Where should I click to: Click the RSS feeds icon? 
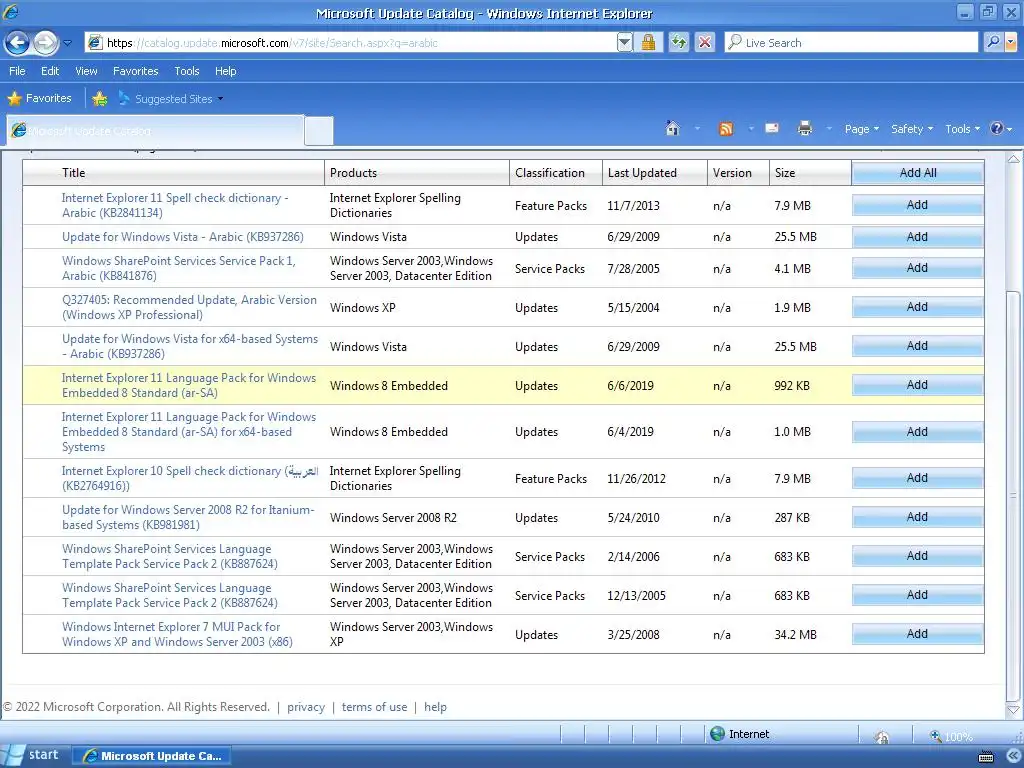(x=726, y=129)
